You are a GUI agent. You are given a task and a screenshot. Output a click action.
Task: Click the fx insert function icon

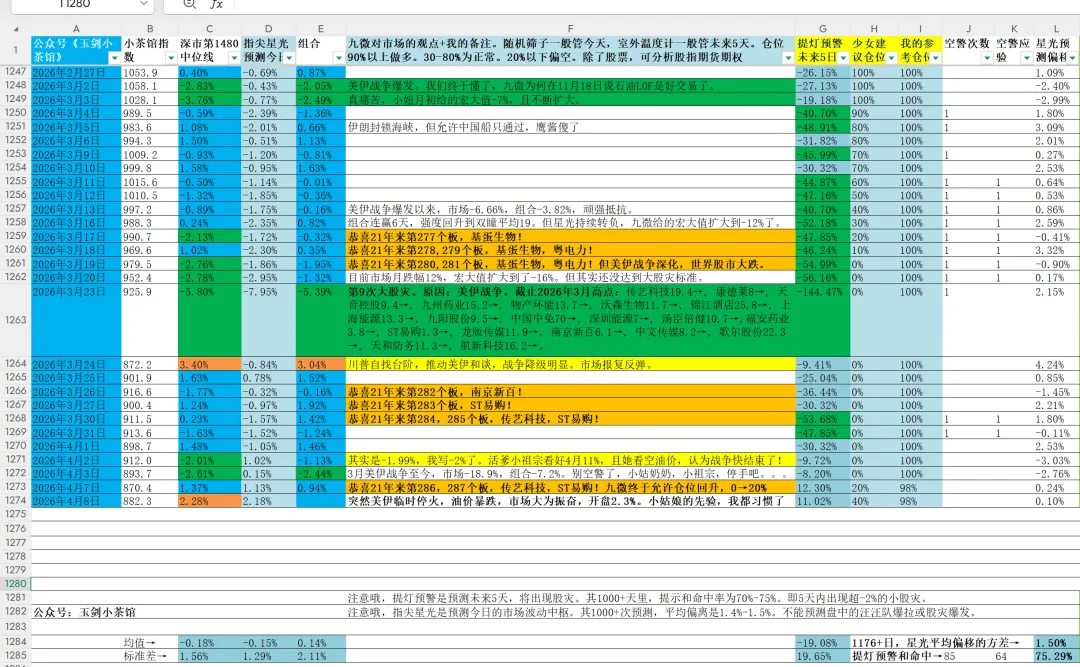pos(215,5)
